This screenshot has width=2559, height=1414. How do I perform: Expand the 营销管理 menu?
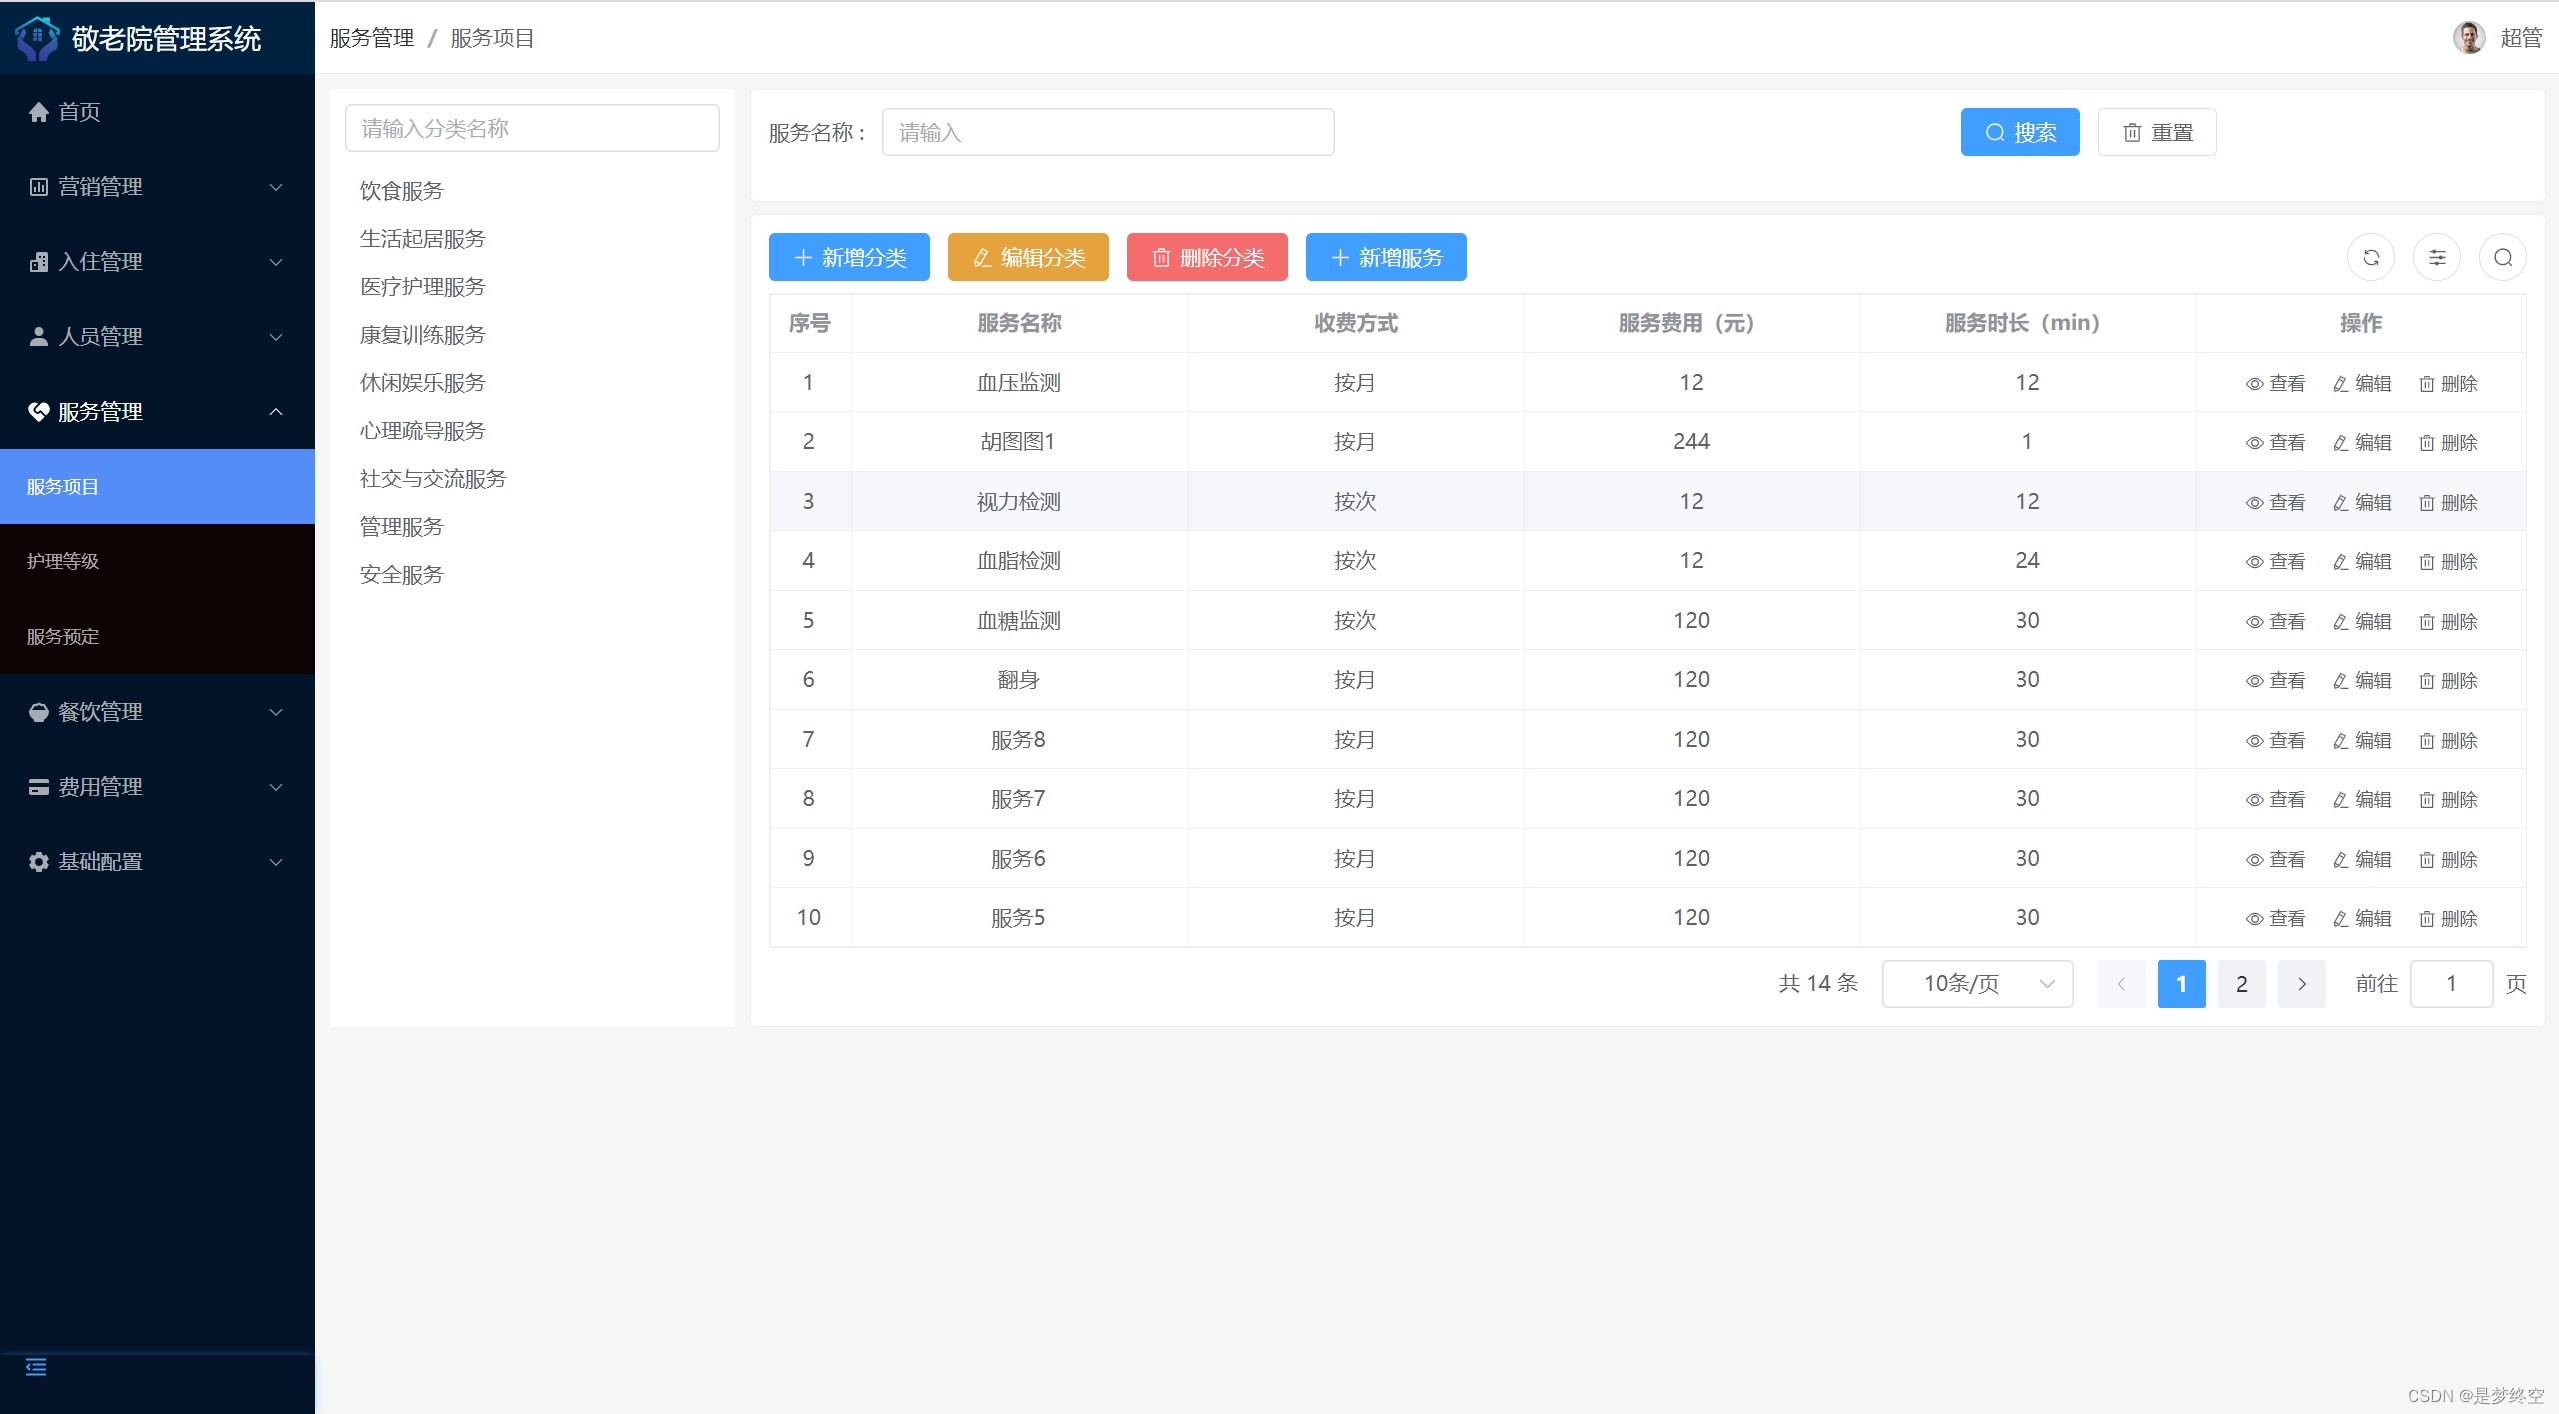click(157, 187)
